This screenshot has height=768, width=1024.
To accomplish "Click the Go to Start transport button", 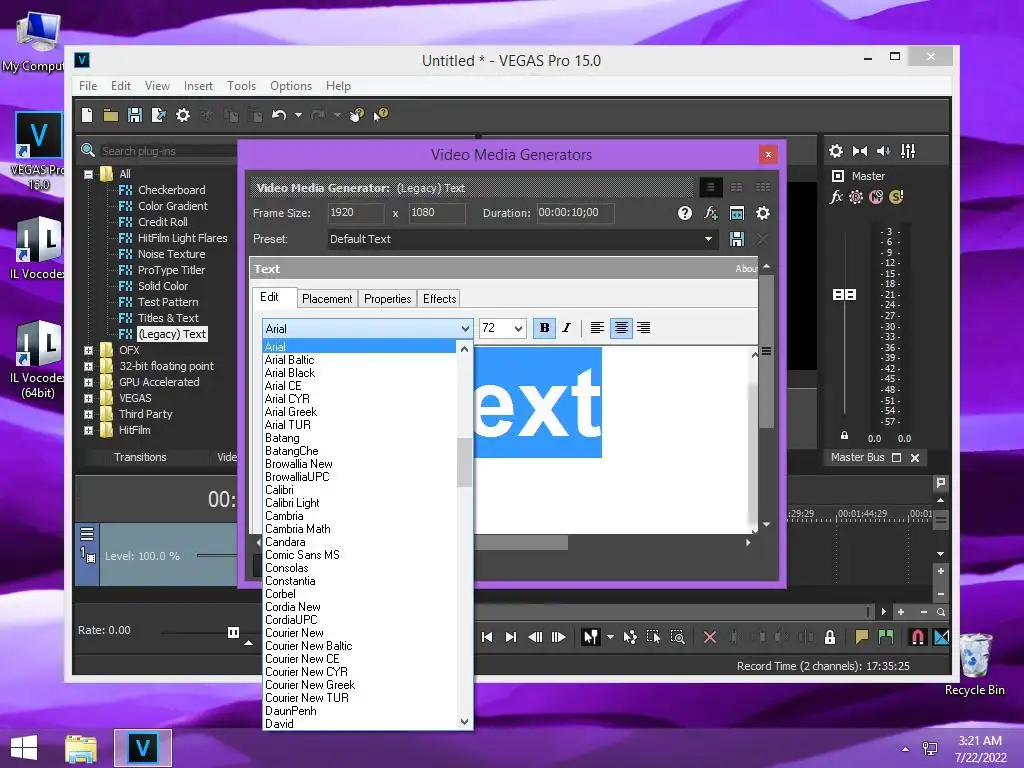I will coord(487,637).
